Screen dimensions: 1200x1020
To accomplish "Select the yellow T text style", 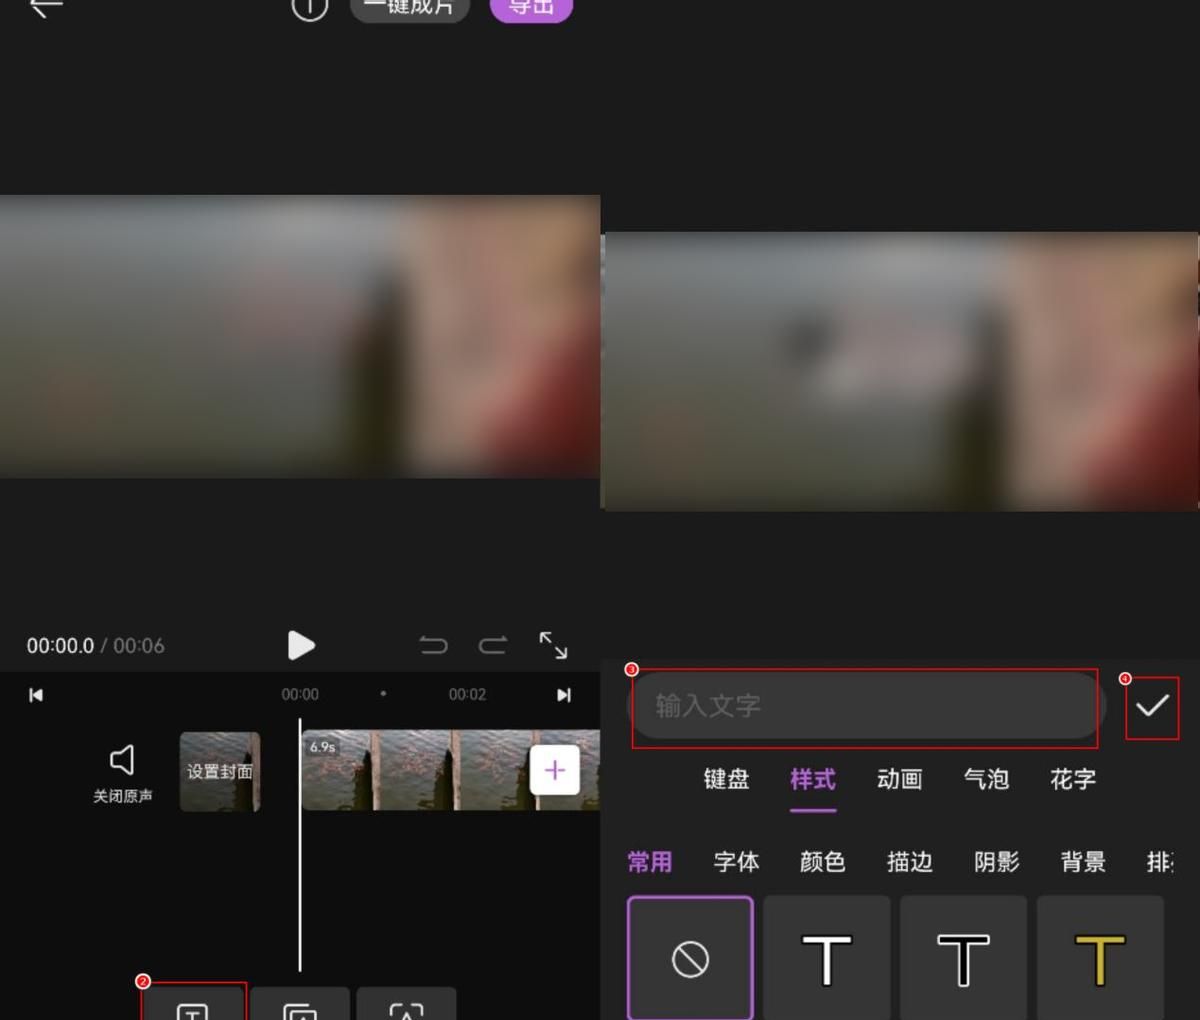I will [1099, 957].
